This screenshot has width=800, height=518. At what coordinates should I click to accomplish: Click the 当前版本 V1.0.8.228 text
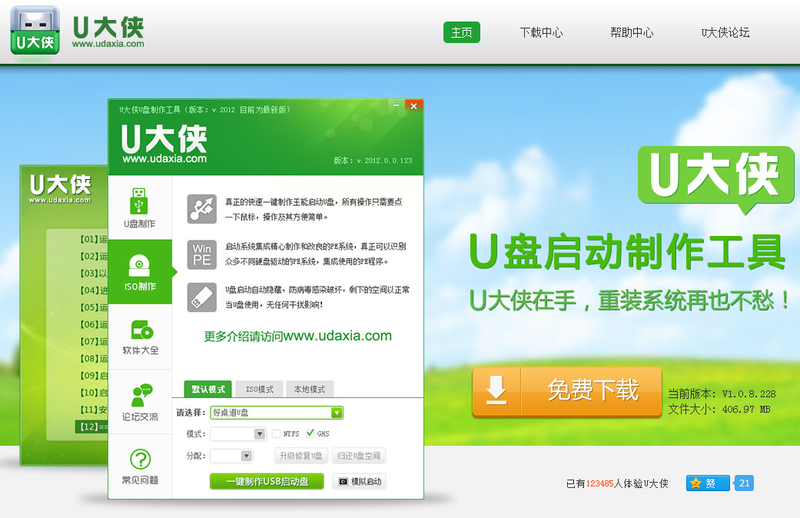pos(722,393)
